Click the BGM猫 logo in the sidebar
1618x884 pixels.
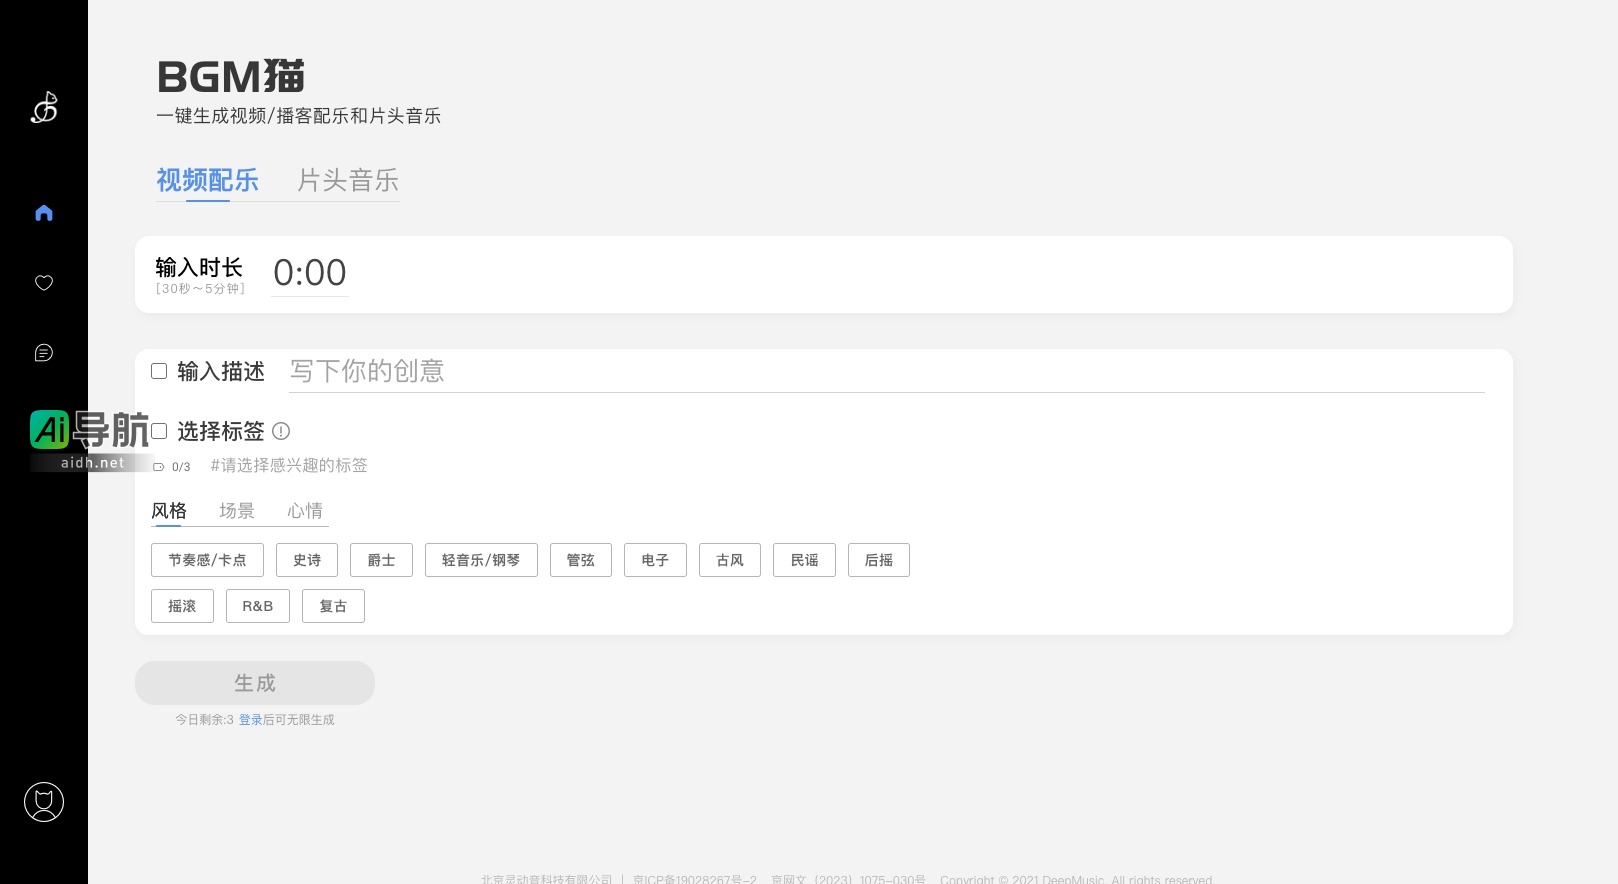44,108
